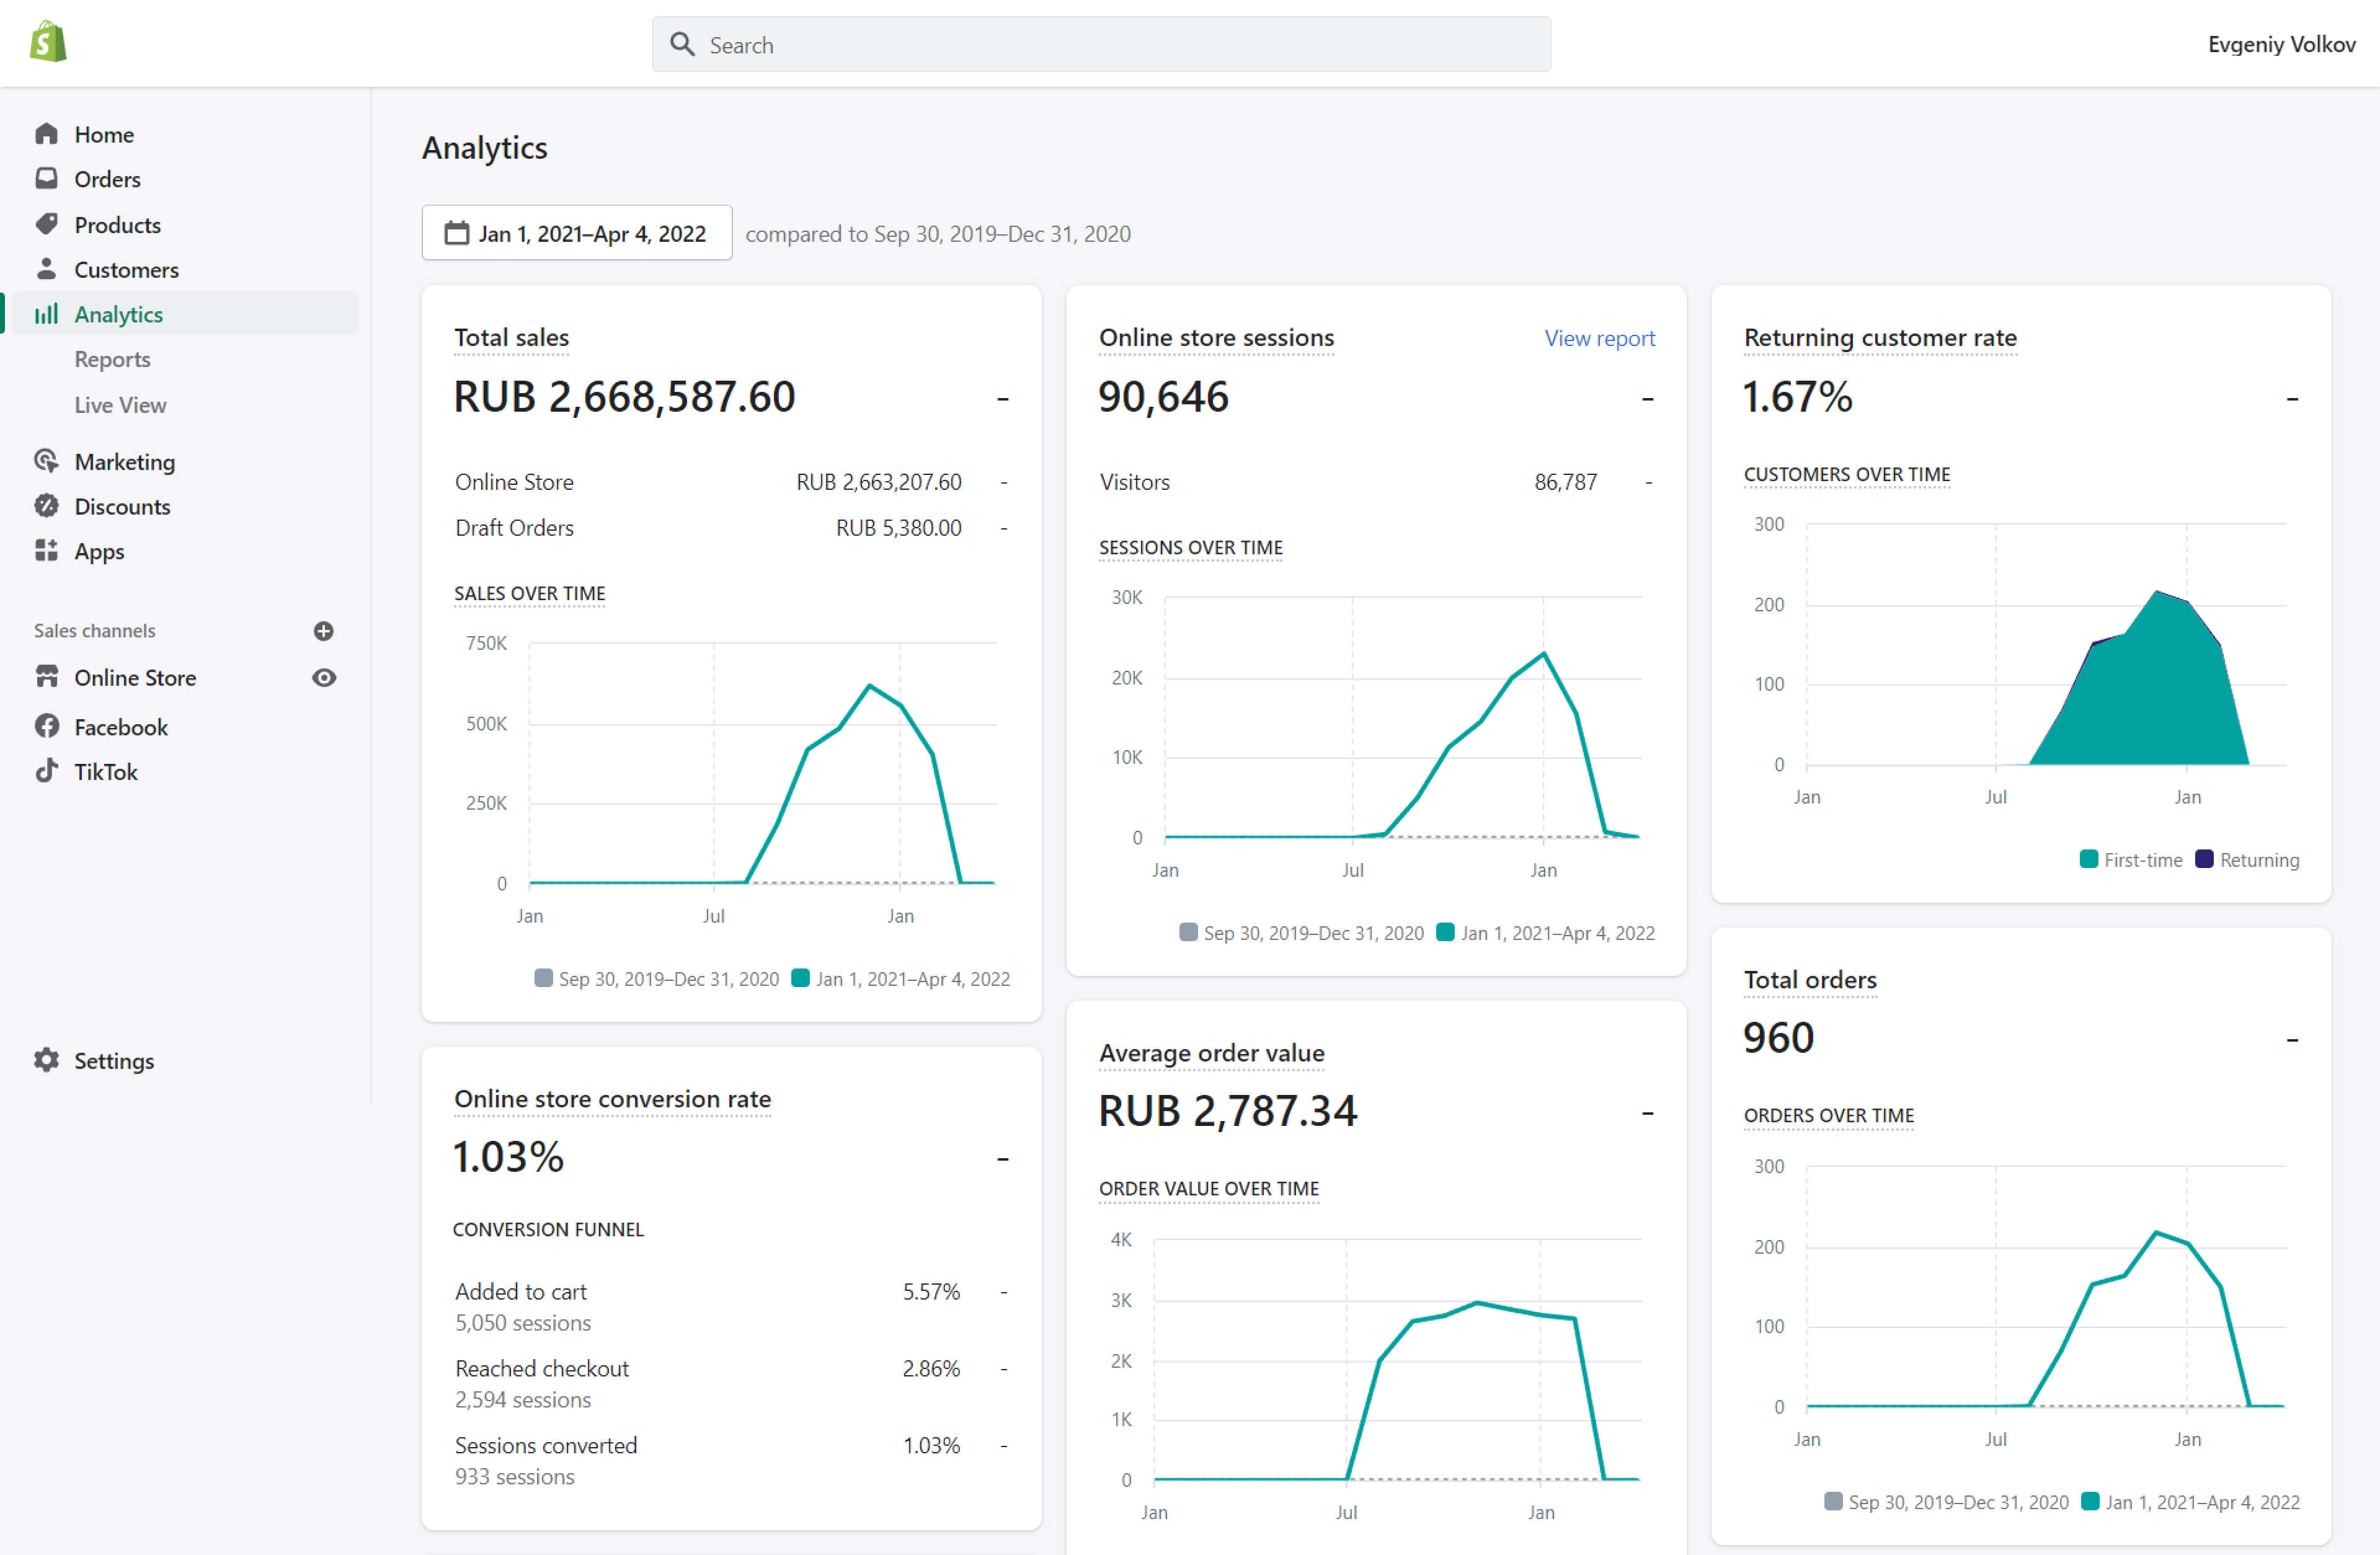The width and height of the screenshot is (2380, 1555).
Task: Add a sales channel with the plus icon
Action: tap(323, 631)
